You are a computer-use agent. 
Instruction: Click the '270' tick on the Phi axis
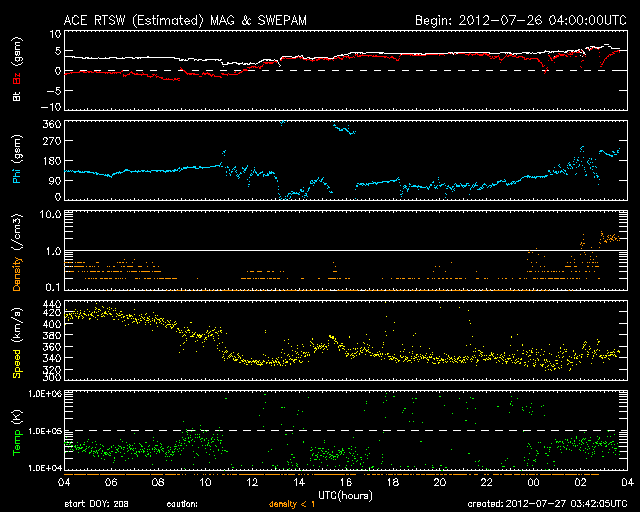tap(52, 141)
